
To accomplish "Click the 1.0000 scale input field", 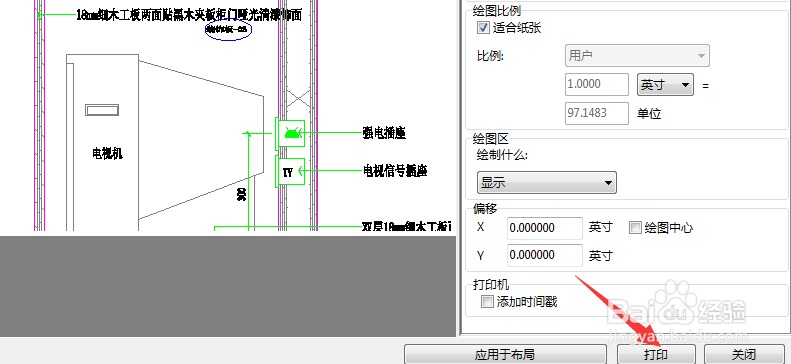I will point(597,84).
